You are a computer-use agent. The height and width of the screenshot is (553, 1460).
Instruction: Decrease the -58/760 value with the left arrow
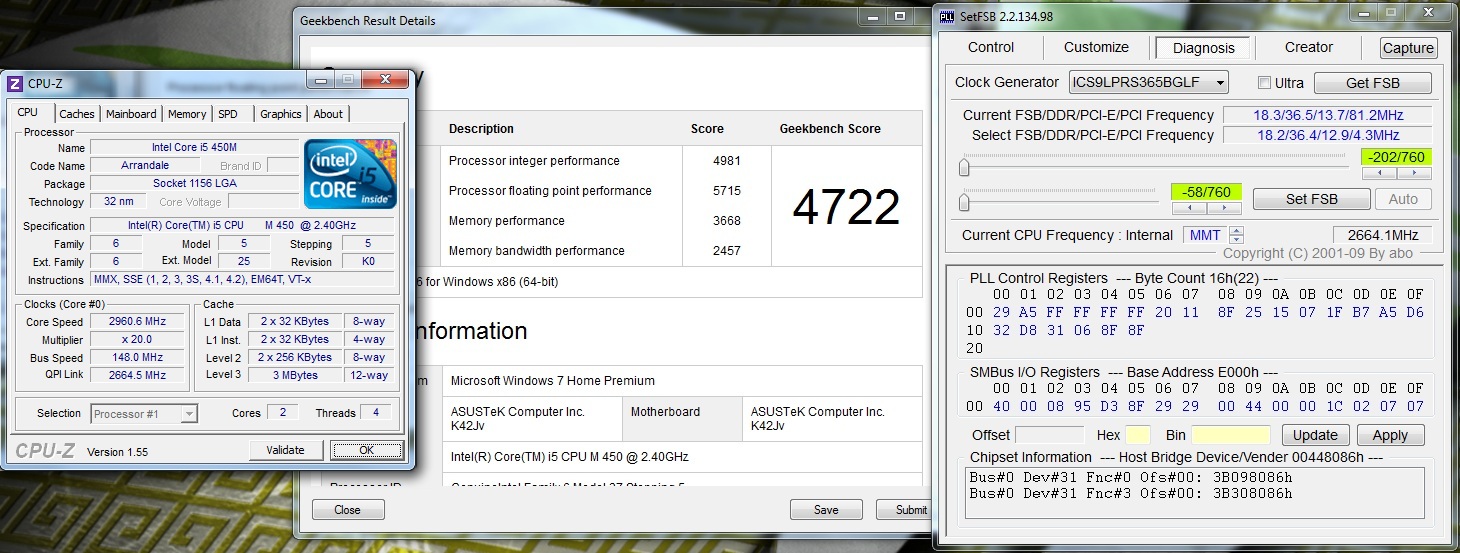1188,208
